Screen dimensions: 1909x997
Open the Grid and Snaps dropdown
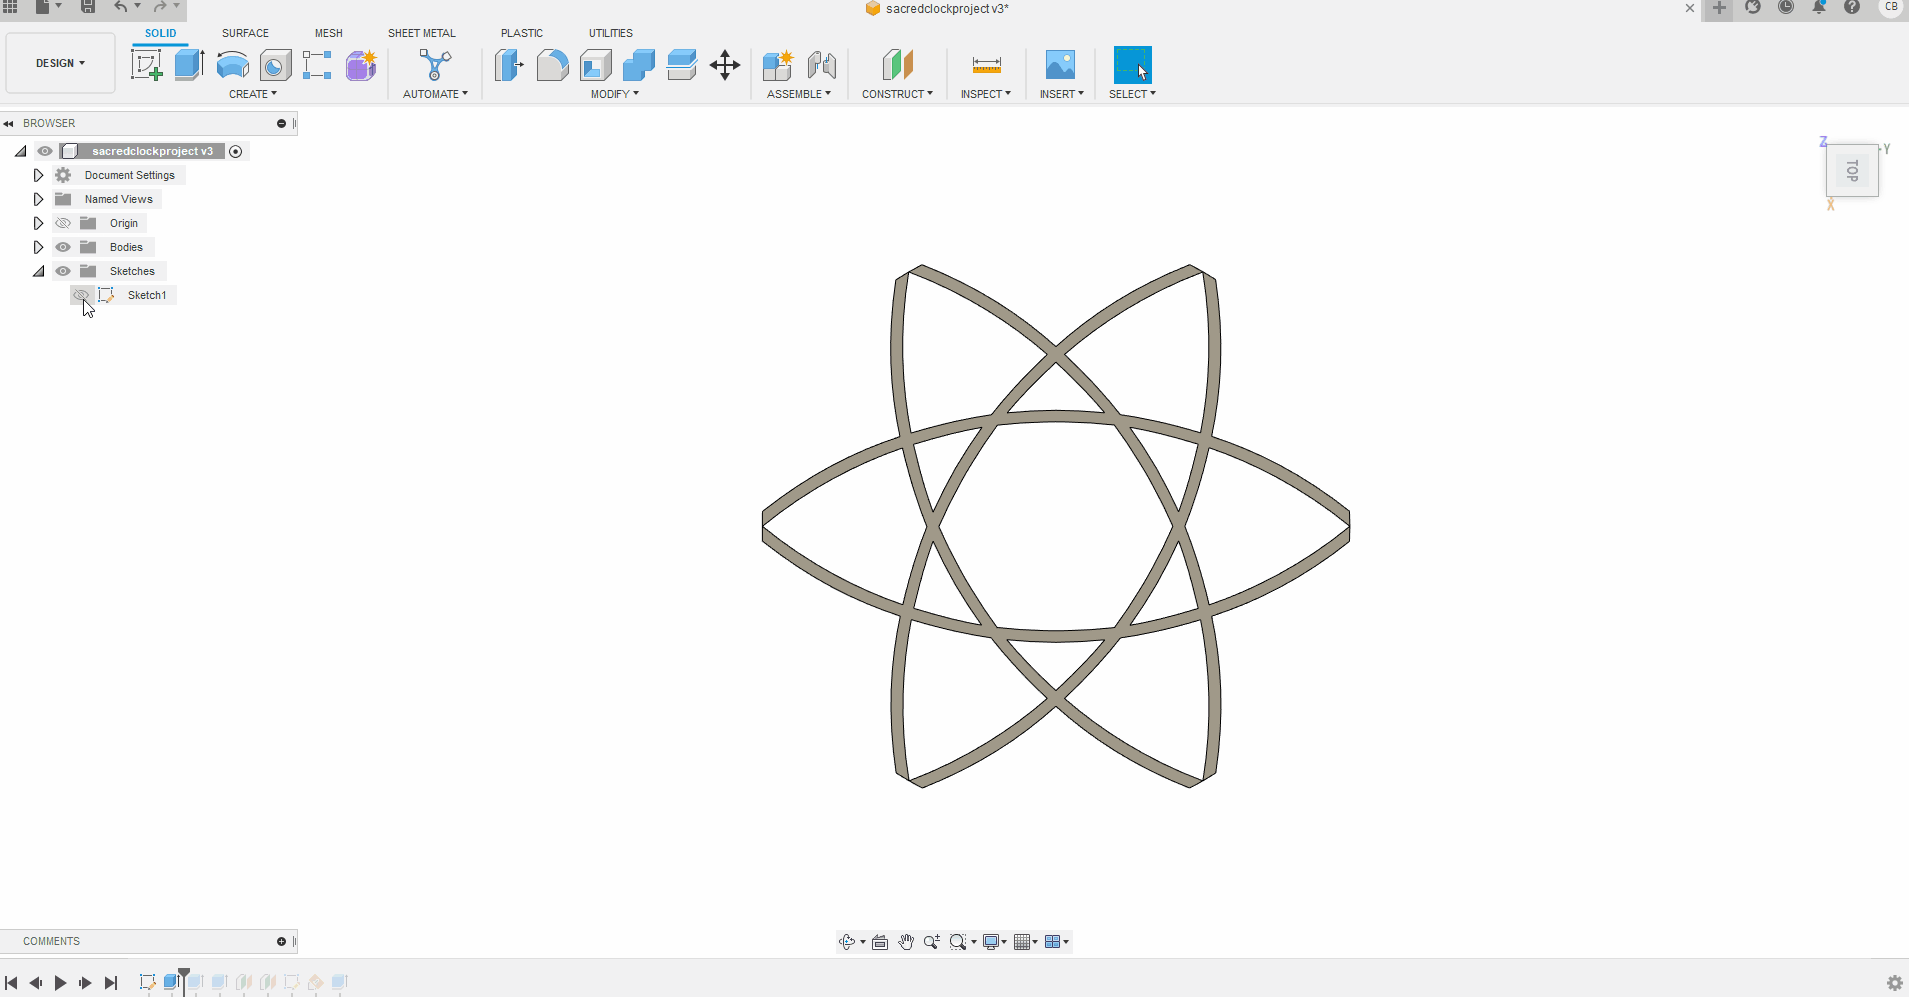(x=1024, y=941)
